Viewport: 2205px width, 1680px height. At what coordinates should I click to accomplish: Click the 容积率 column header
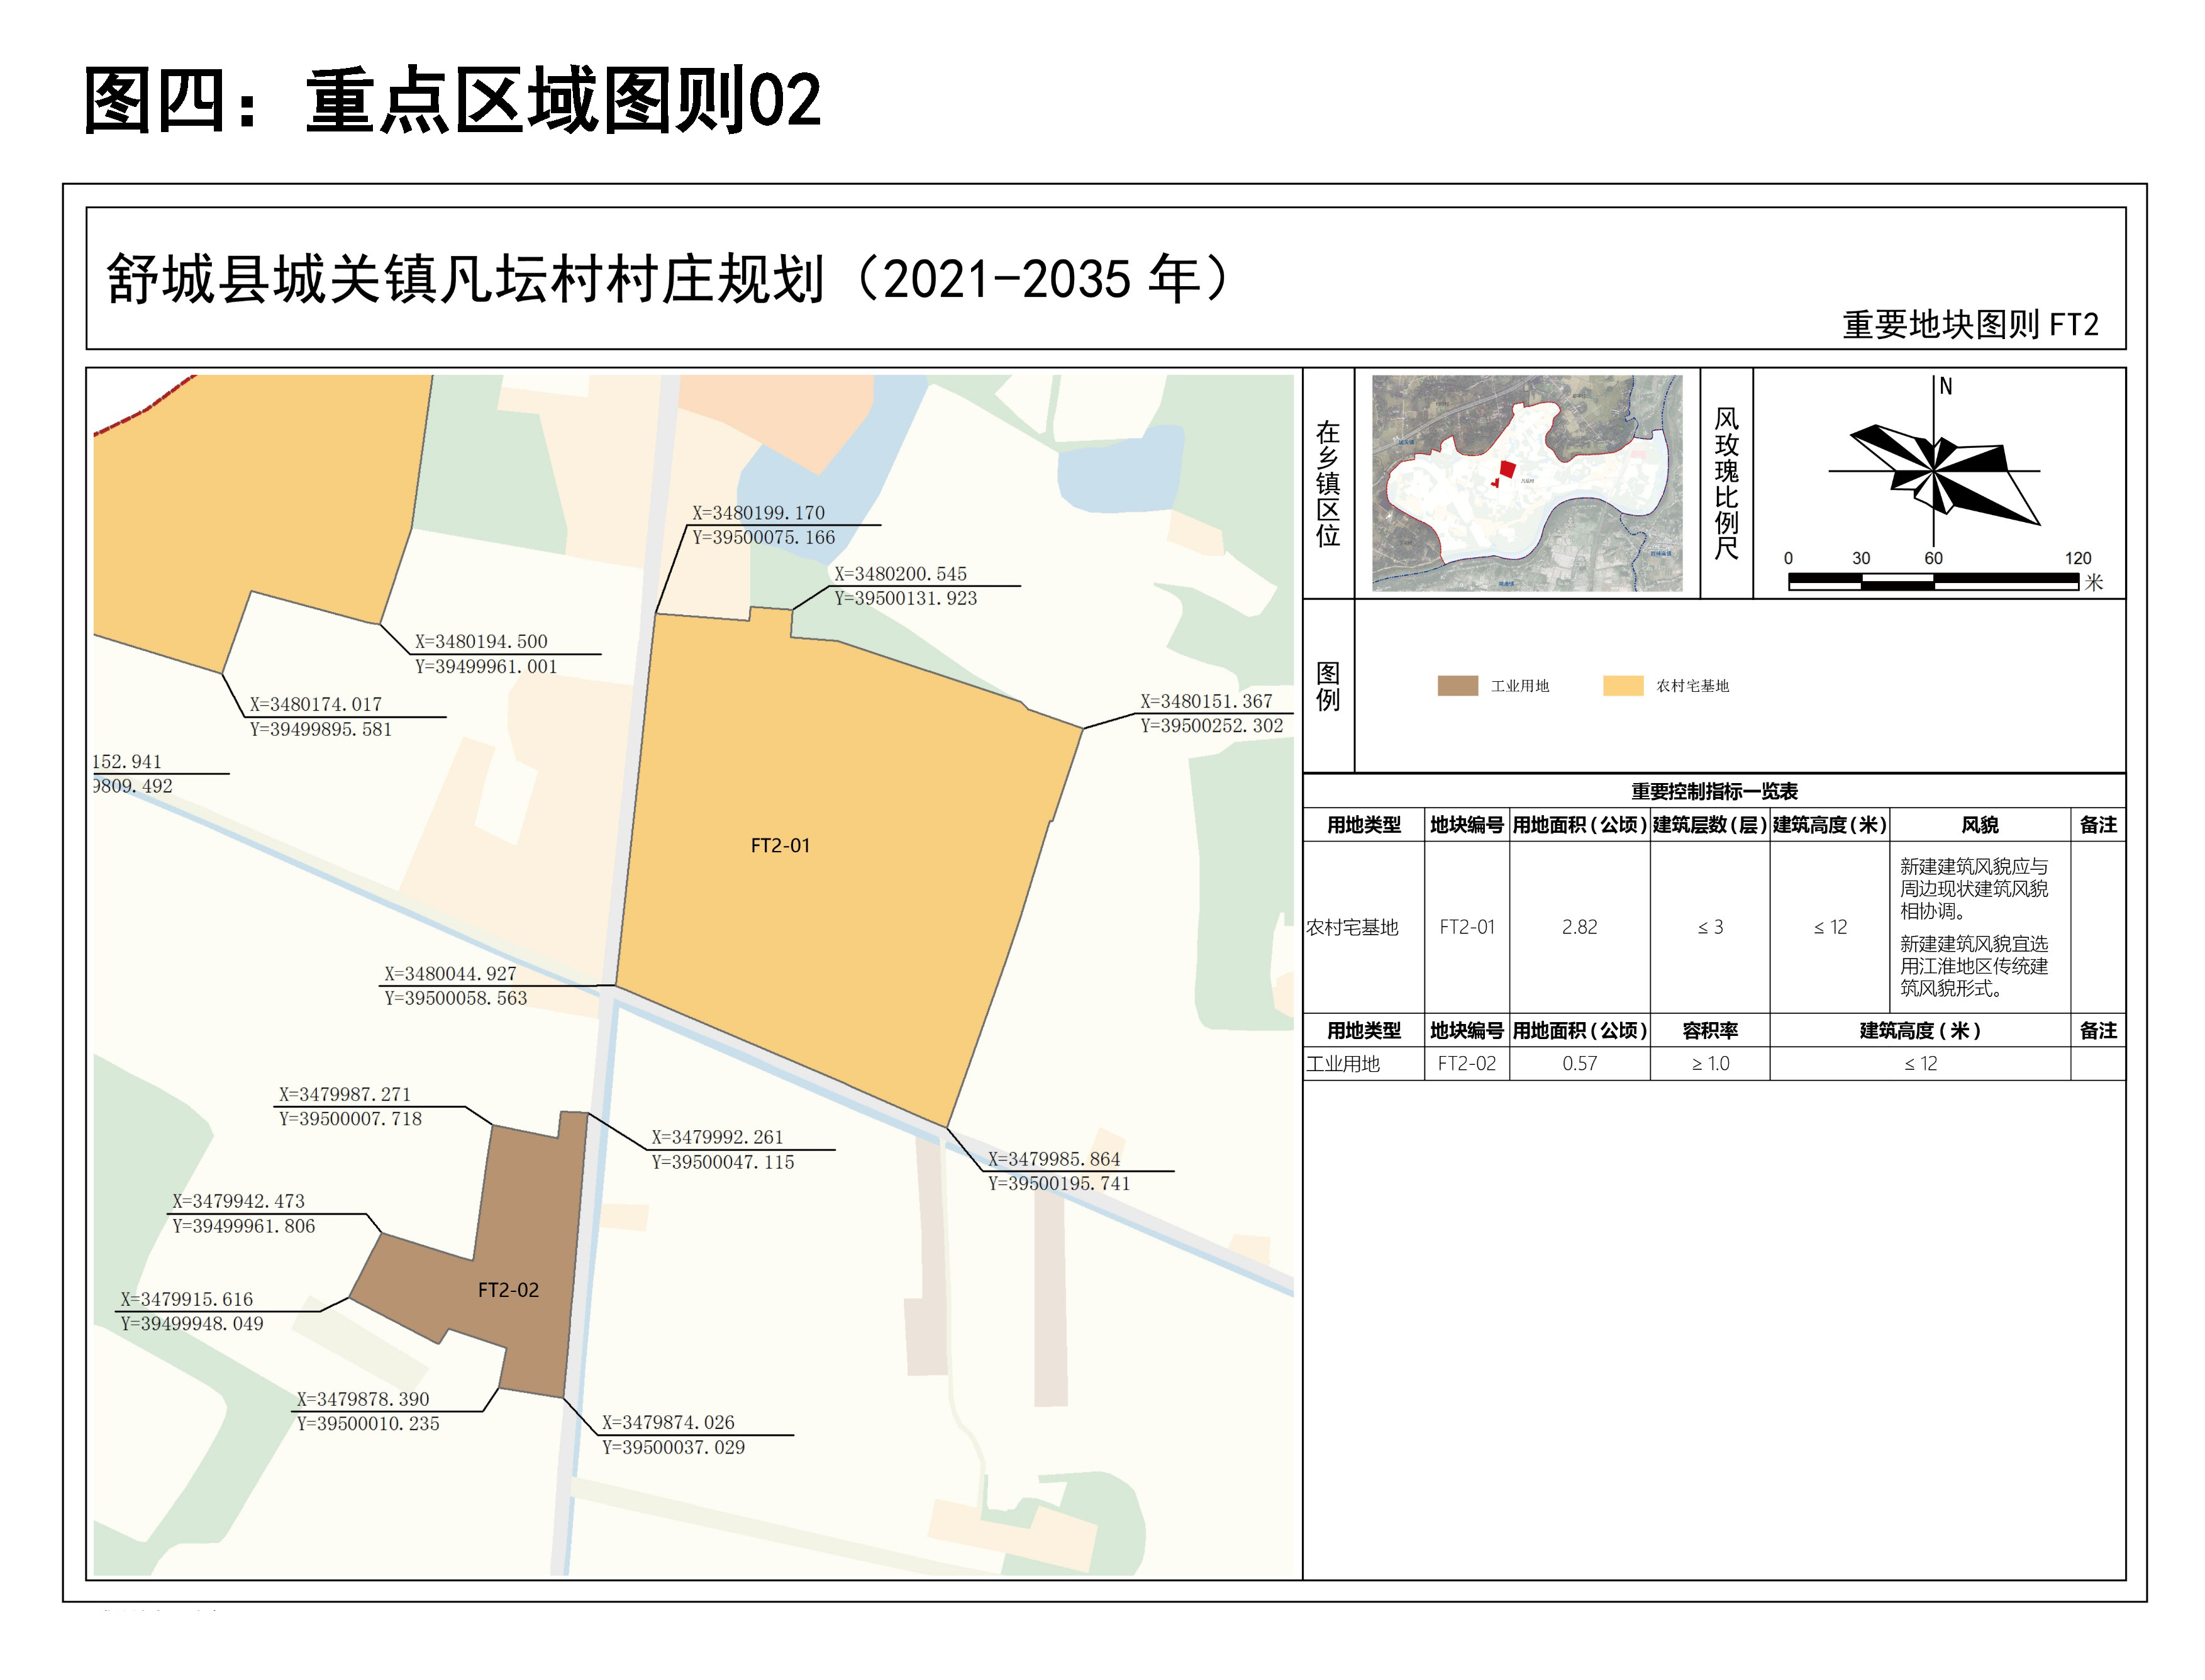(1709, 1031)
